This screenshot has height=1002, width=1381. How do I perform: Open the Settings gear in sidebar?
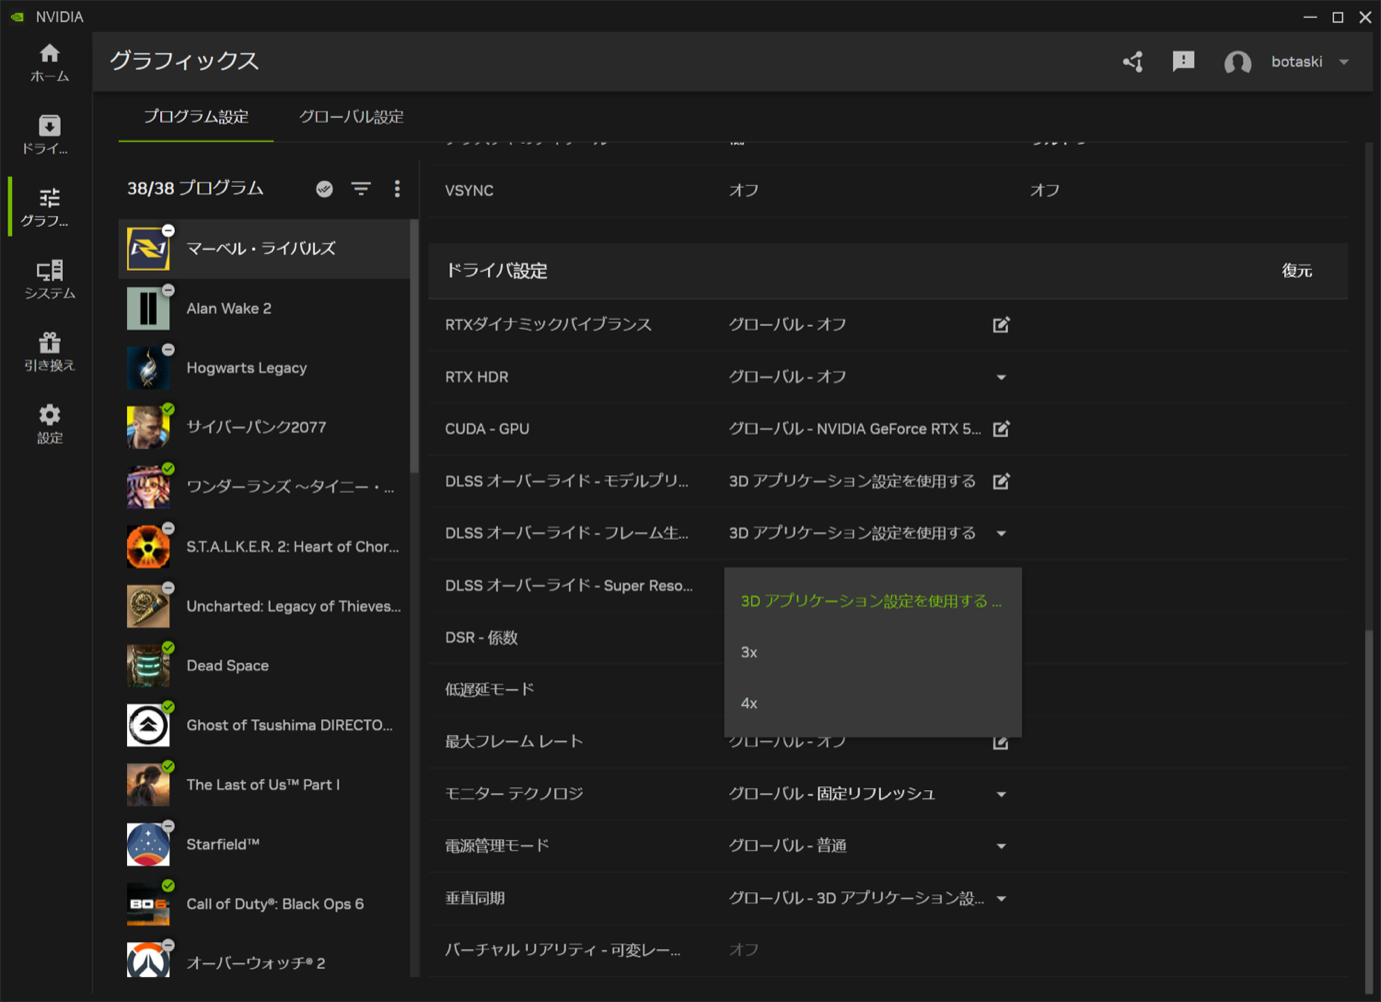tap(49, 423)
